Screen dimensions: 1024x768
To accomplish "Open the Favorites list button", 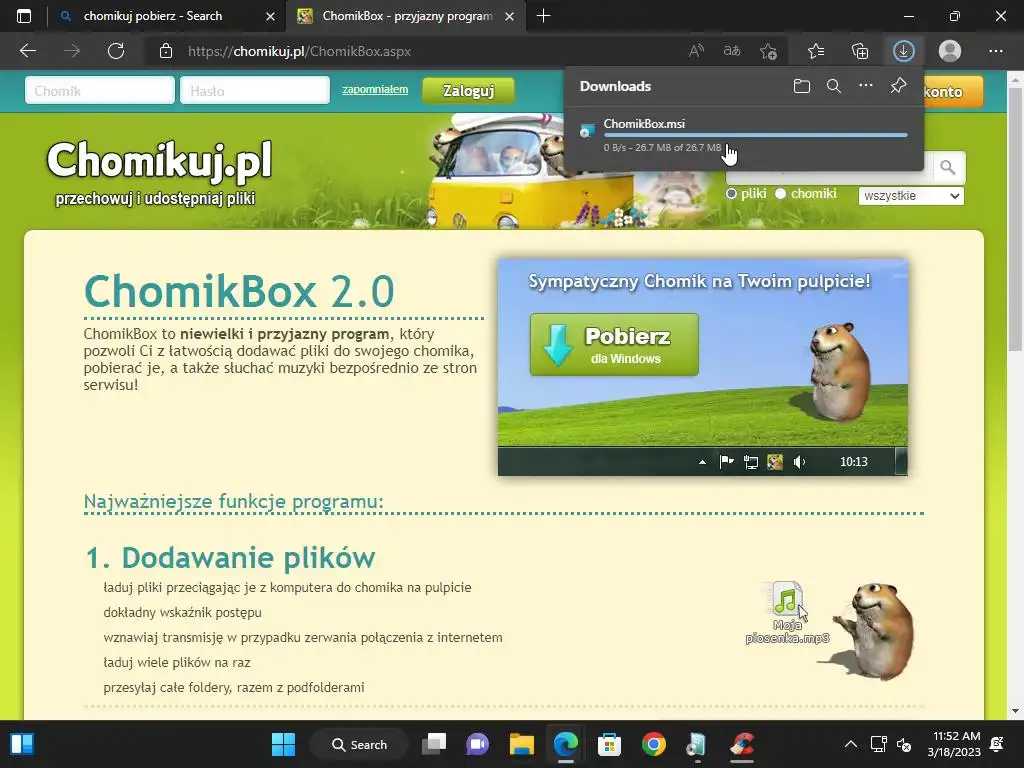I will (x=816, y=51).
